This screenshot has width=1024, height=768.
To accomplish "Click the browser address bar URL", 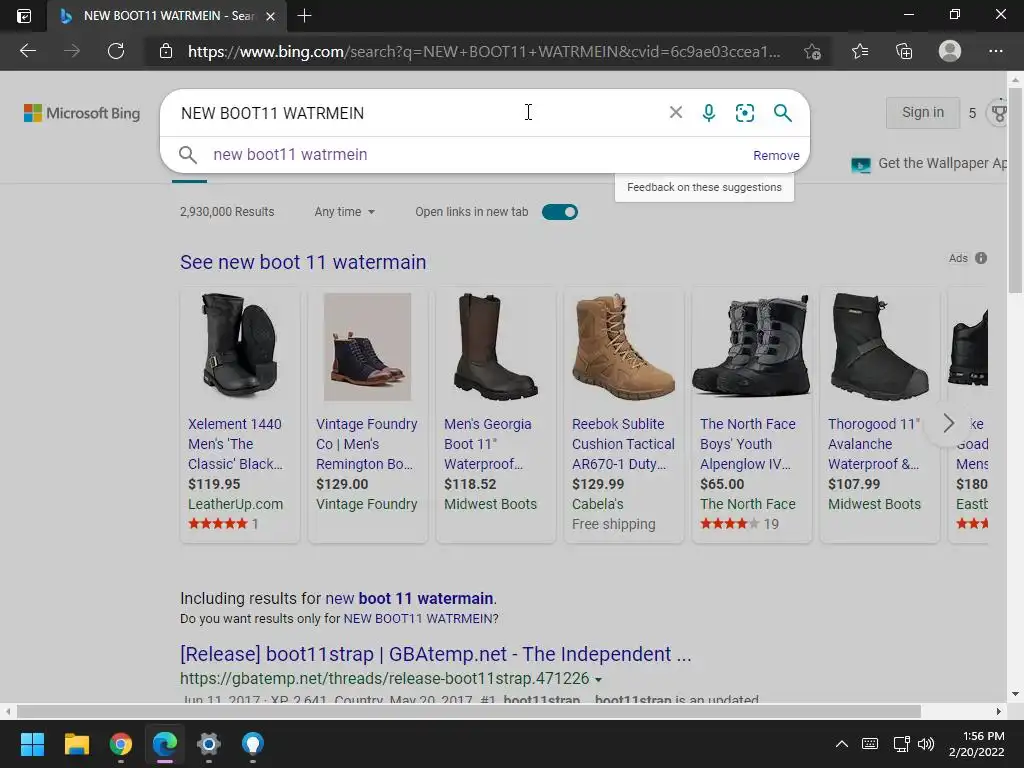I will click(x=483, y=52).
